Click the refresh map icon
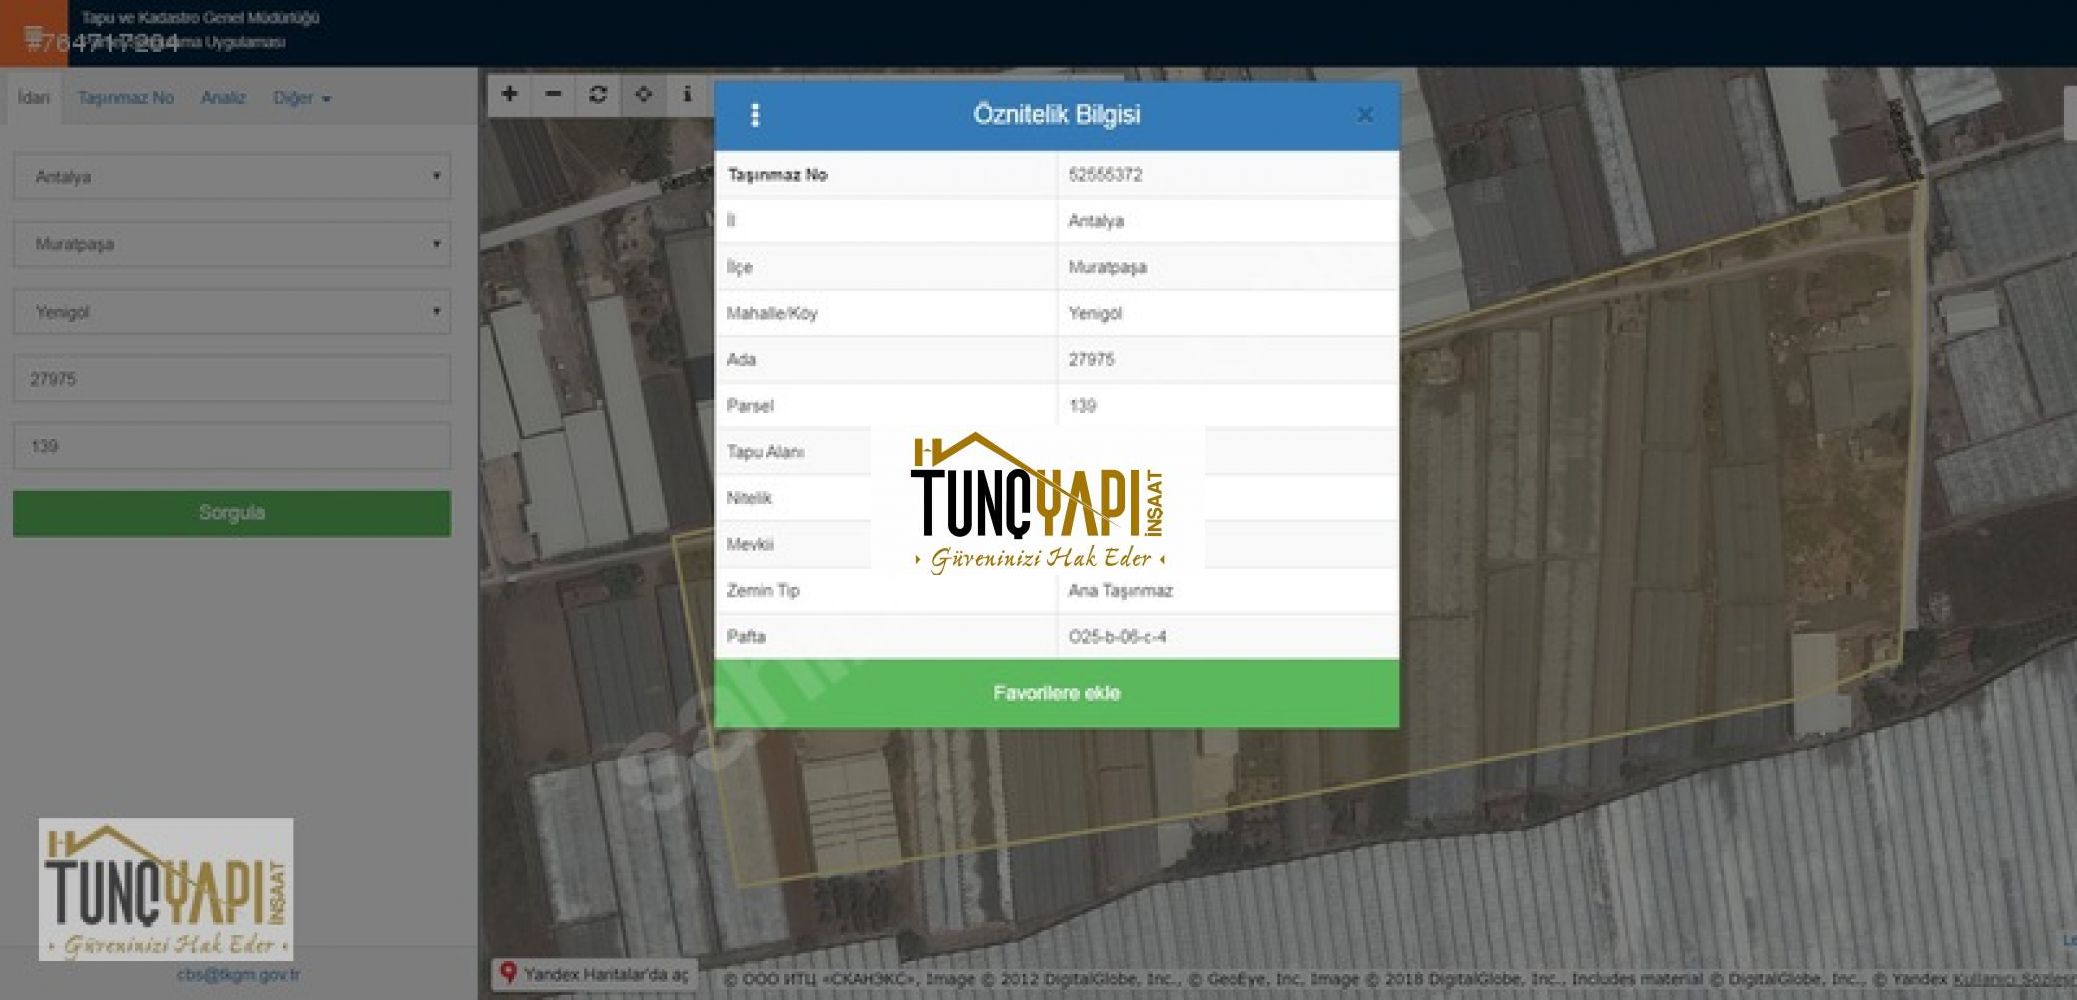The height and width of the screenshot is (1000, 2077). [598, 94]
